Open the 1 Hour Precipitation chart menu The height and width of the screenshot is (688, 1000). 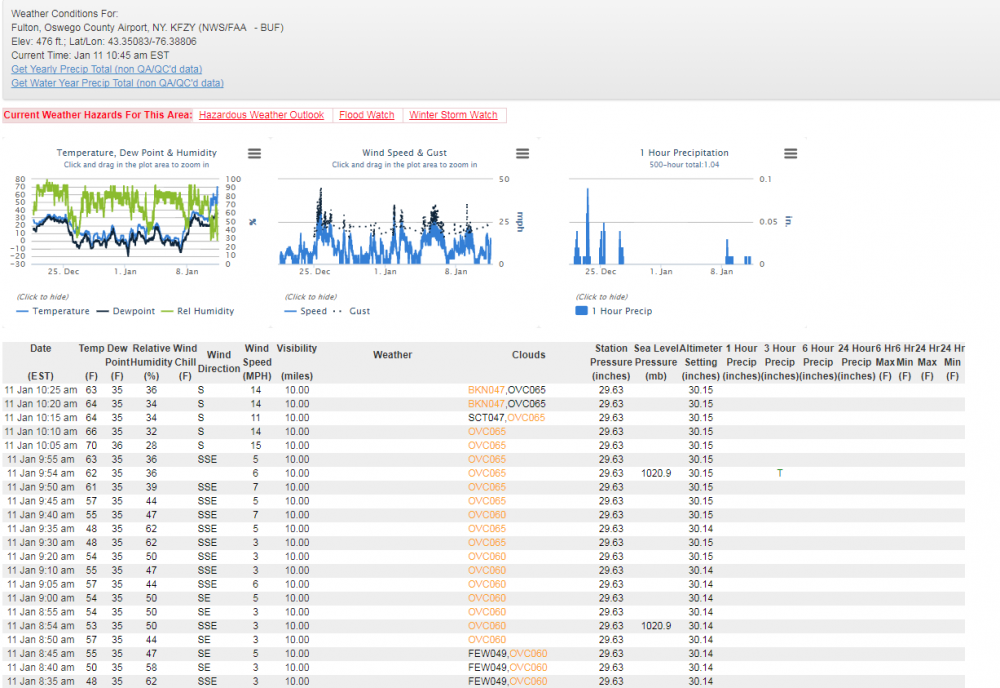point(790,154)
